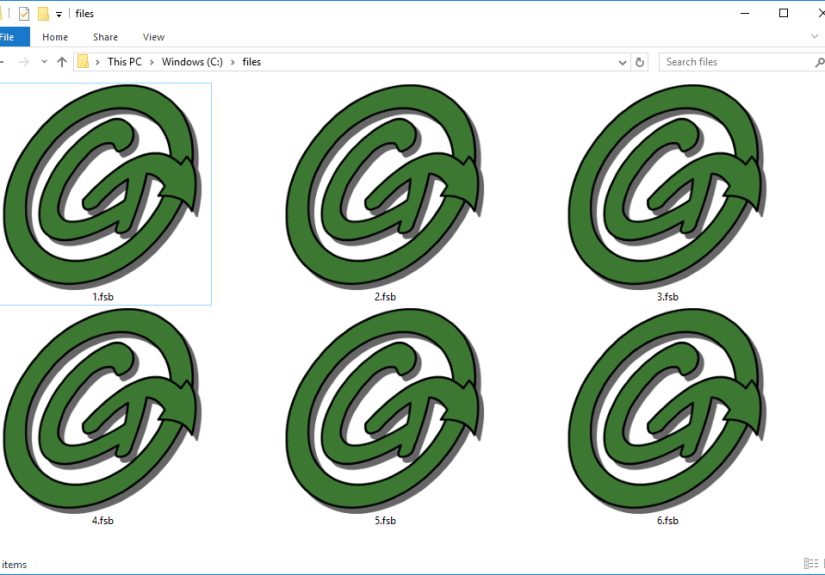Click the search magnifier icon
The width and height of the screenshot is (825, 575).
[819, 62]
